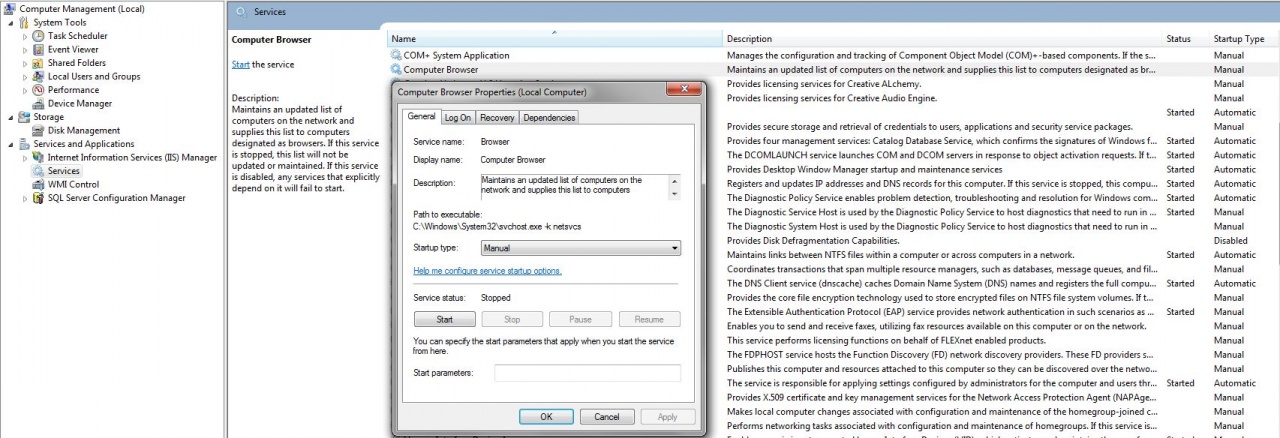Image resolution: width=1280 pixels, height=438 pixels.
Task: Open the Performance node icon
Action: [39, 90]
